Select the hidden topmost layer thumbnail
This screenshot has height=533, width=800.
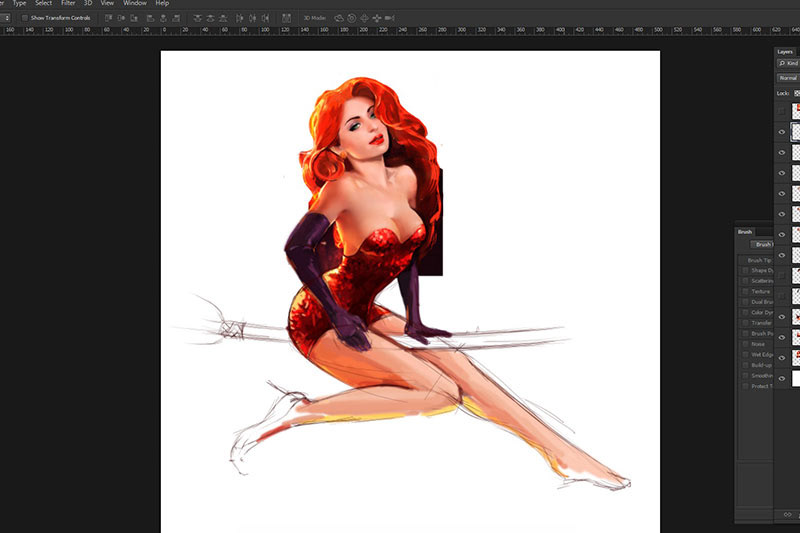click(x=796, y=111)
